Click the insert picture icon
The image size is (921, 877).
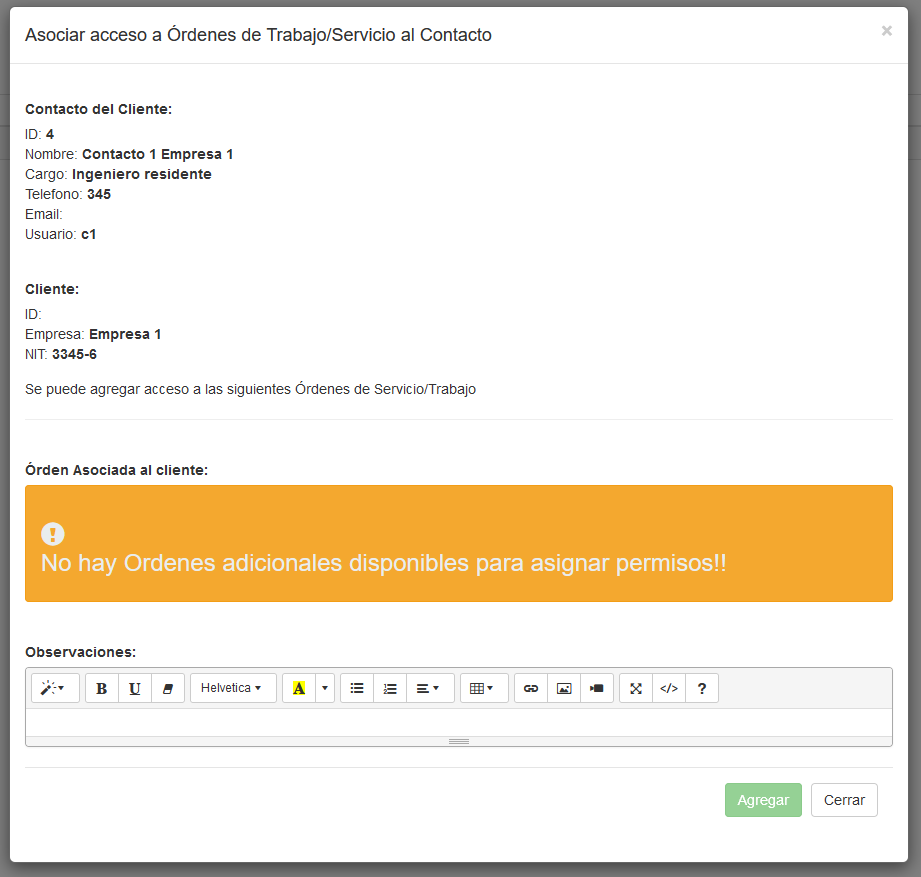pos(564,688)
